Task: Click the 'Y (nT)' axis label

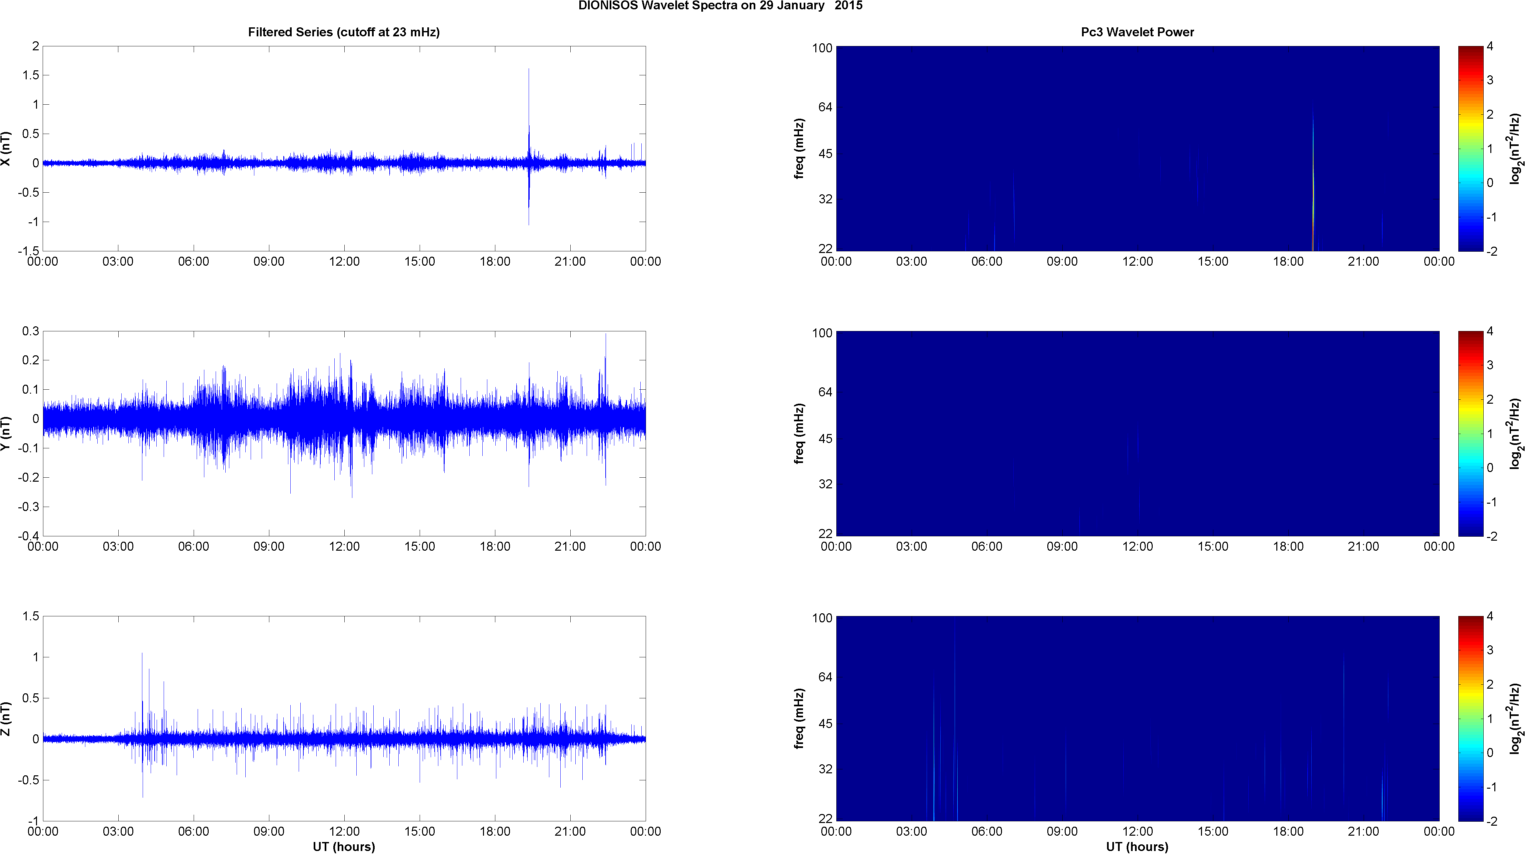Action: pos(7,433)
